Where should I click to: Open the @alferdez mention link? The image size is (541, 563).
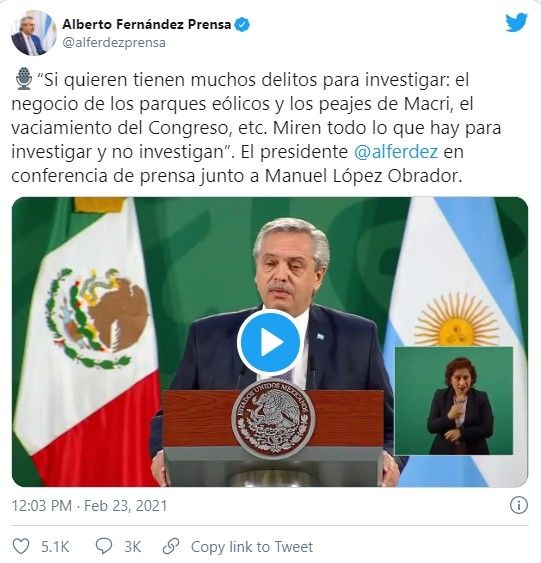point(396,152)
